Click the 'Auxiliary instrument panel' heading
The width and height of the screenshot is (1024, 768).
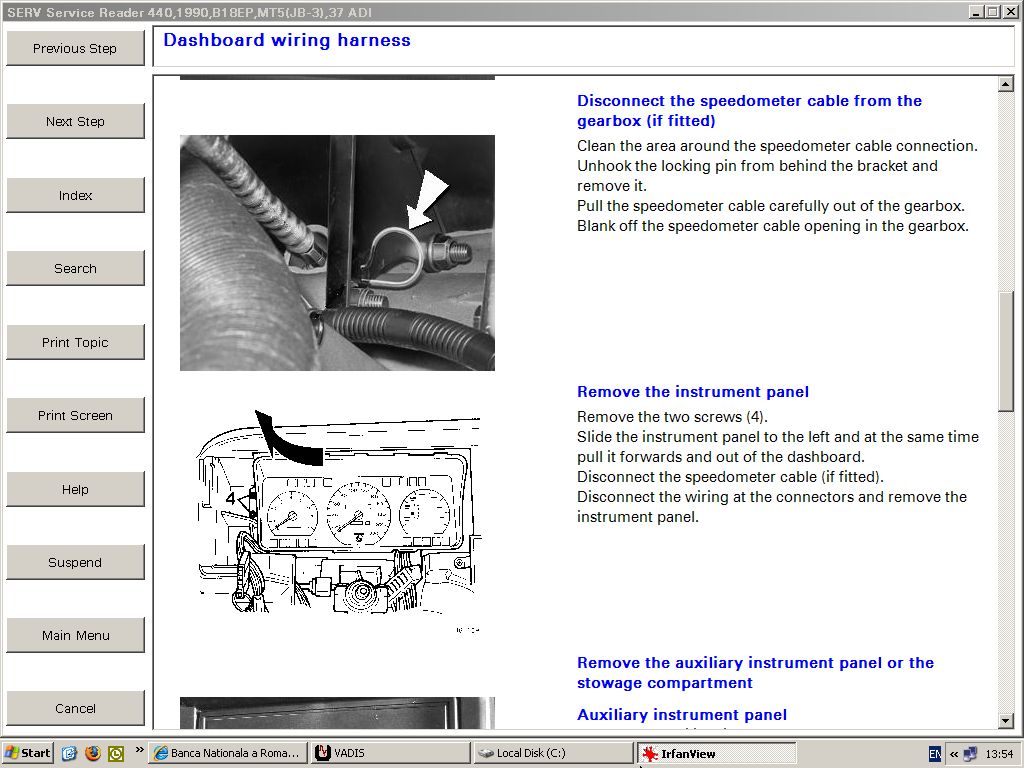pyautogui.click(x=682, y=714)
